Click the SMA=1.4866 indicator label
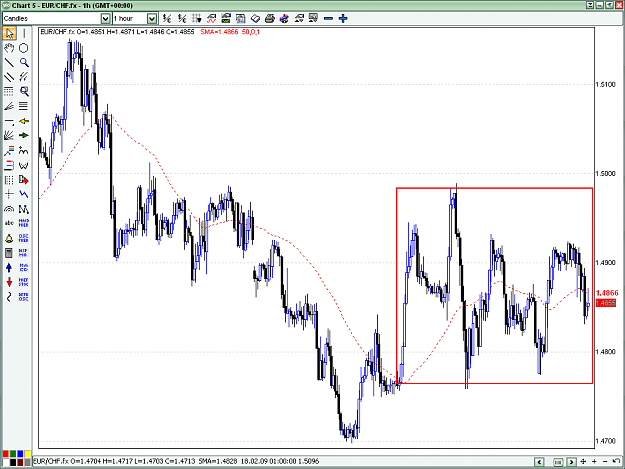This screenshot has width=625, height=469. [219, 32]
